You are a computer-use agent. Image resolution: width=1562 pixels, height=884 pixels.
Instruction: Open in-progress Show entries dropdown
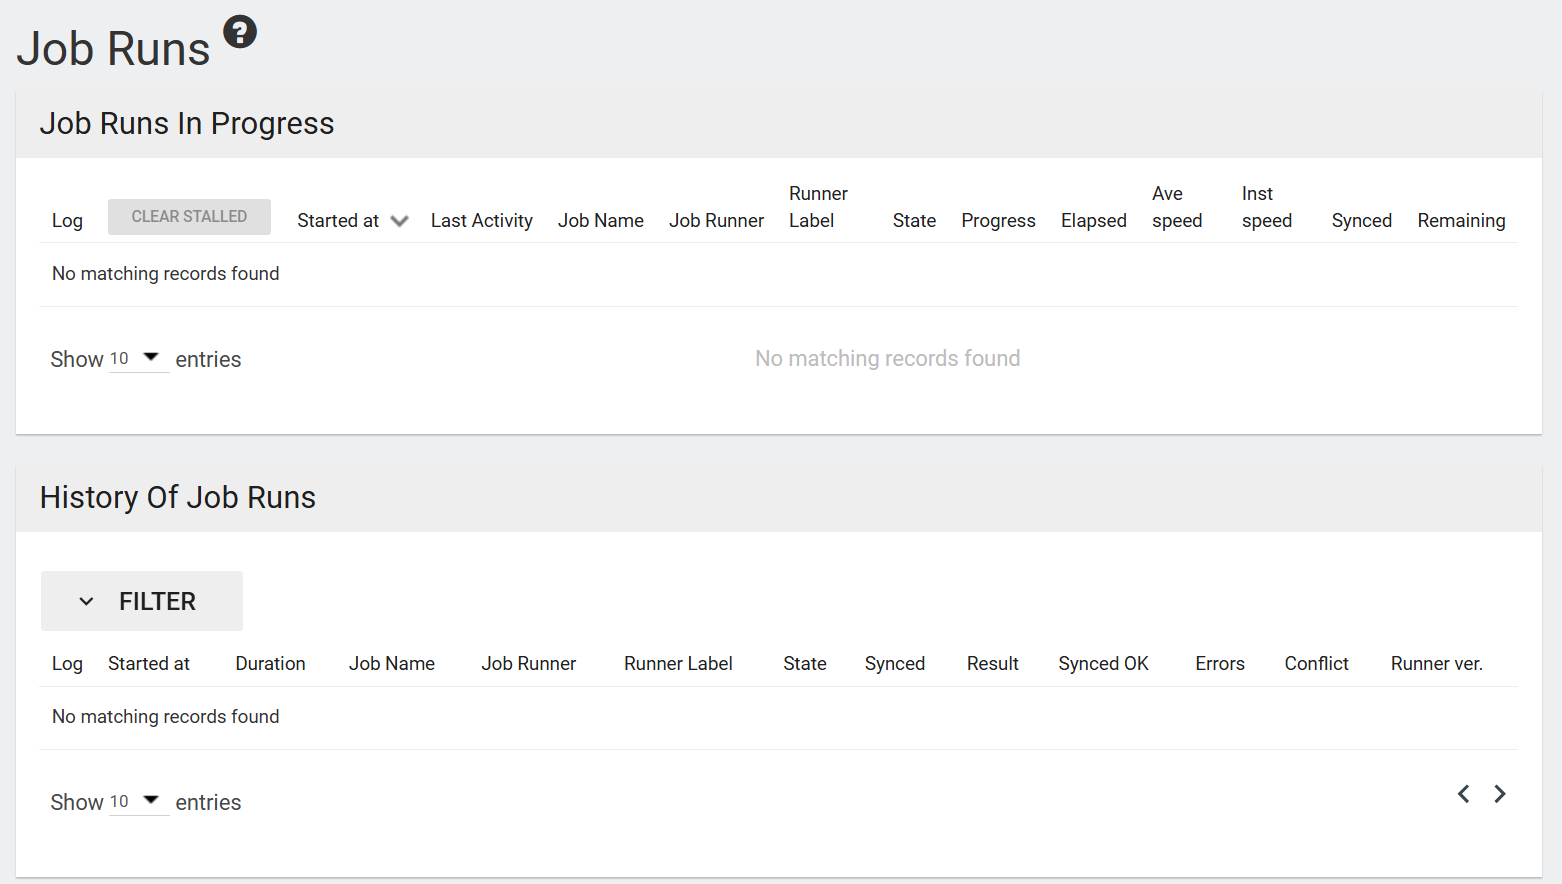138,358
